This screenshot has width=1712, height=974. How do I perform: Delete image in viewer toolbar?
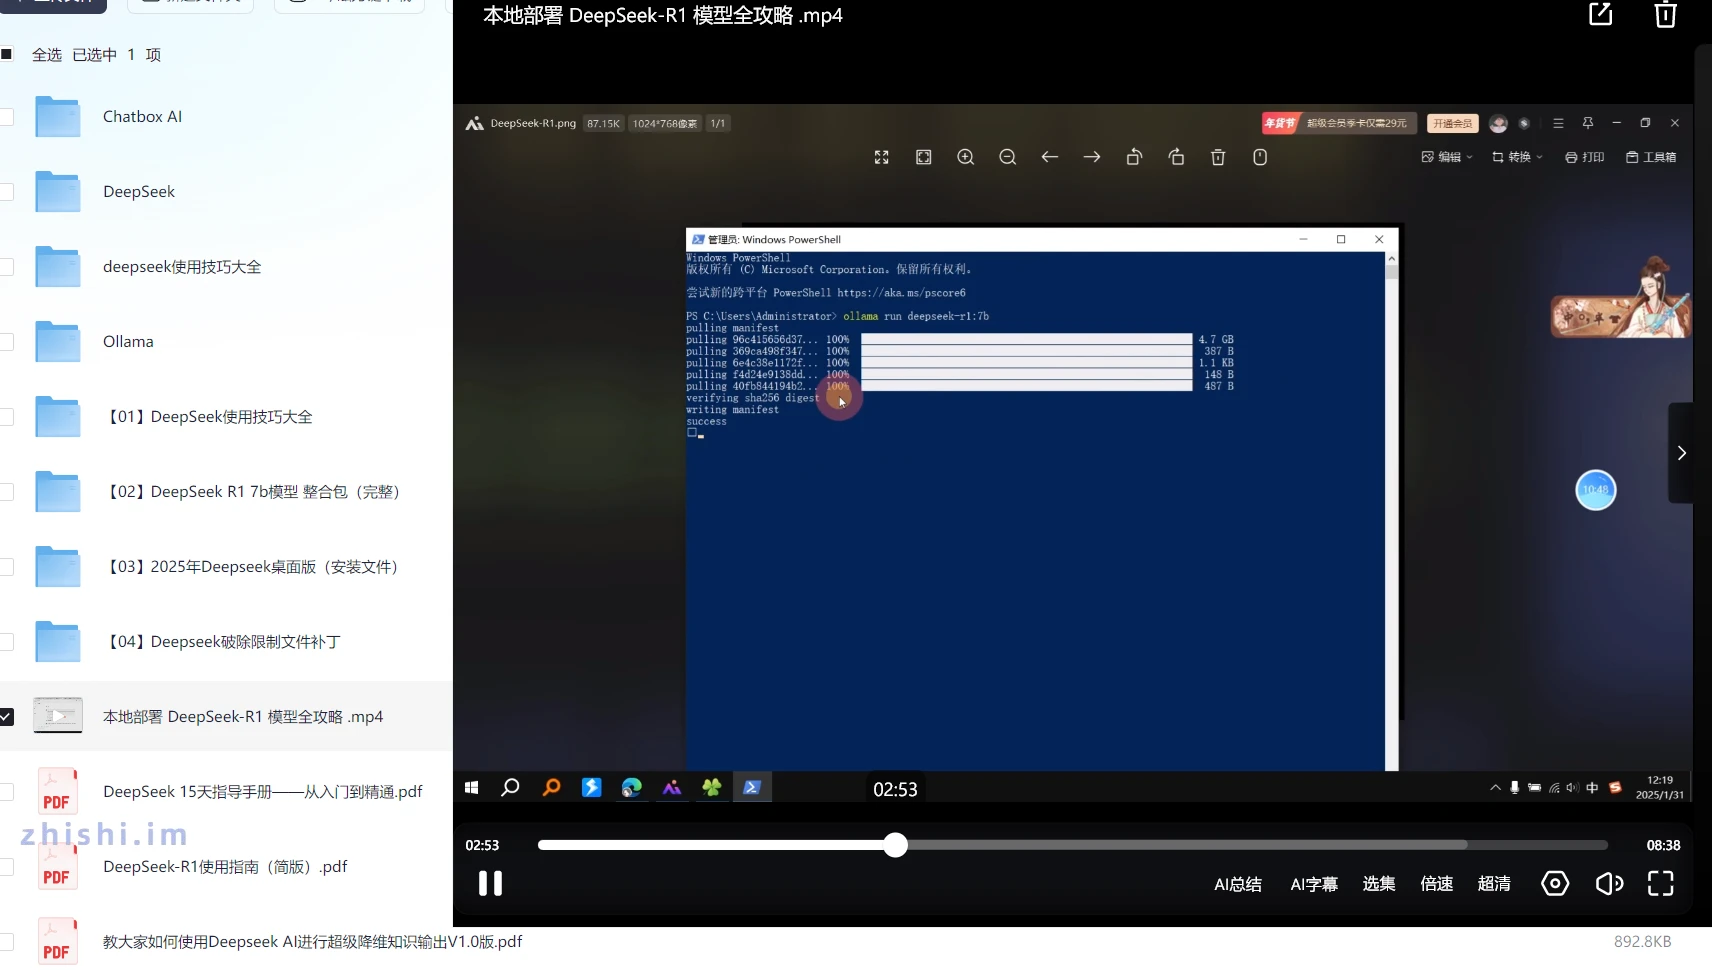(x=1218, y=157)
